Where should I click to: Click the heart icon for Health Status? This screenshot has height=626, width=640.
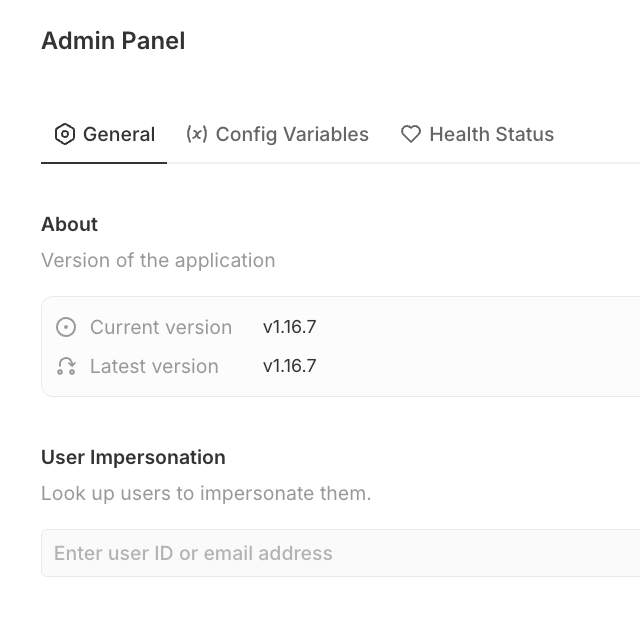pos(411,134)
